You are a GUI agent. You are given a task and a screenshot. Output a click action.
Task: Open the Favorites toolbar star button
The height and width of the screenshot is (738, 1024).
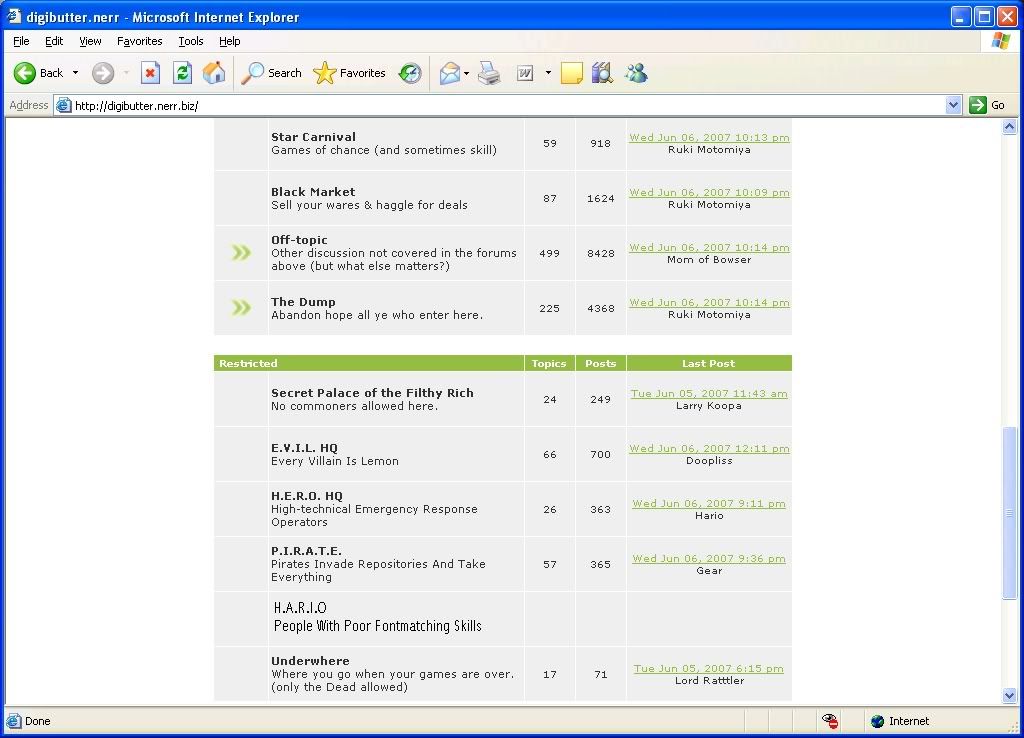pos(349,73)
